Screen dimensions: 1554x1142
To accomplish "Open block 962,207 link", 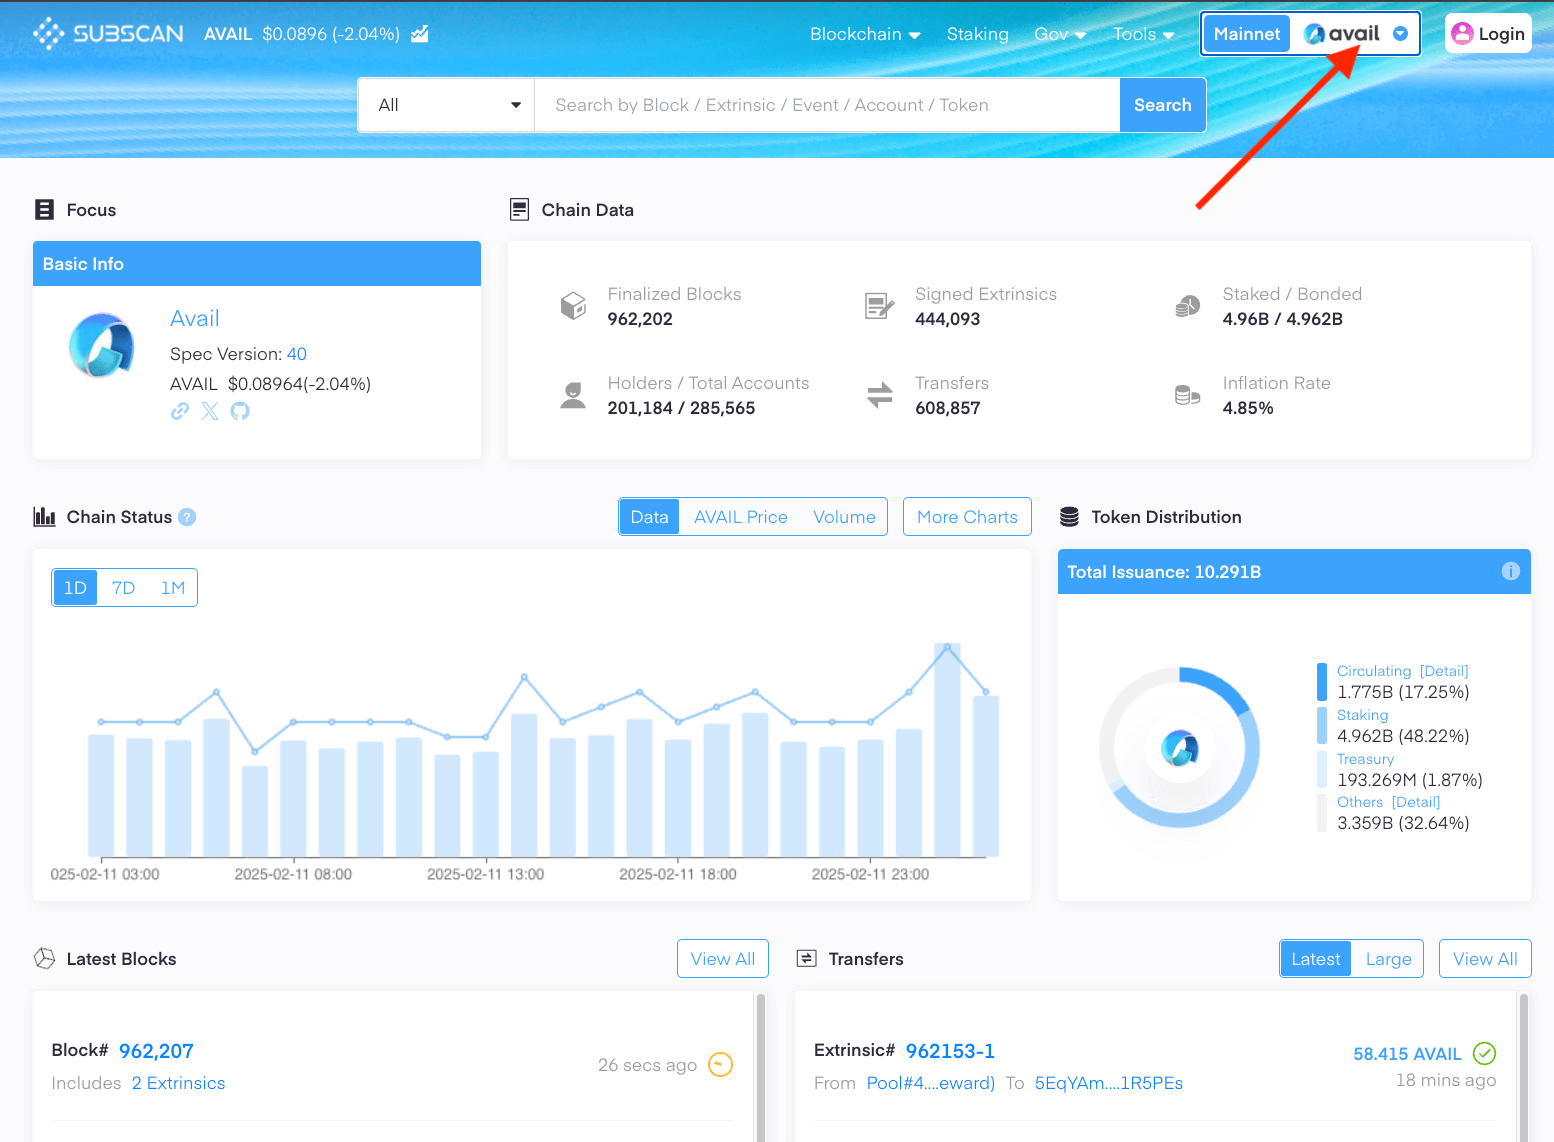I will click(156, 1051).
